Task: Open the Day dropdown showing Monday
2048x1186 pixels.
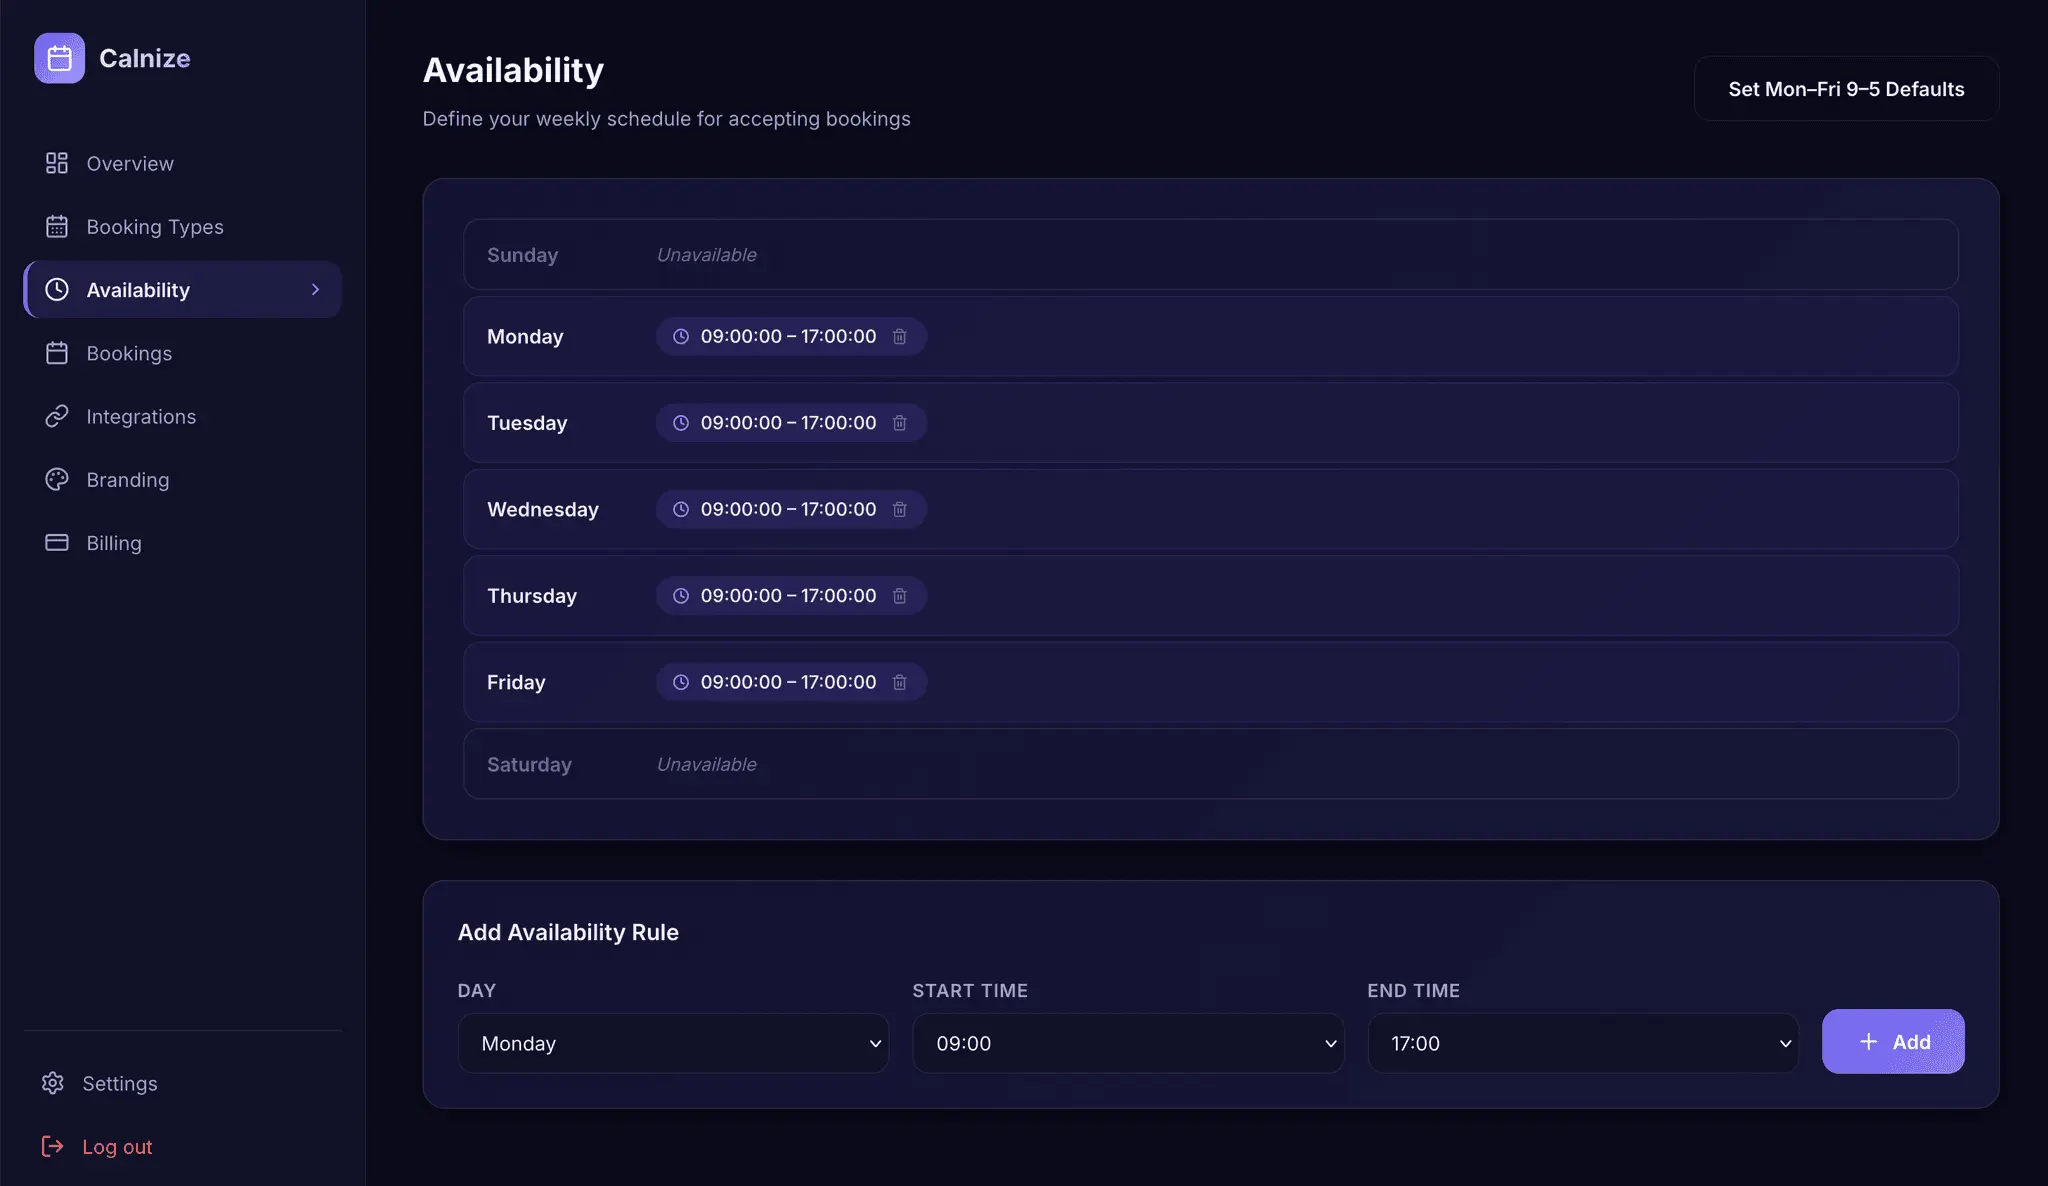Action: coord(673,1043)
